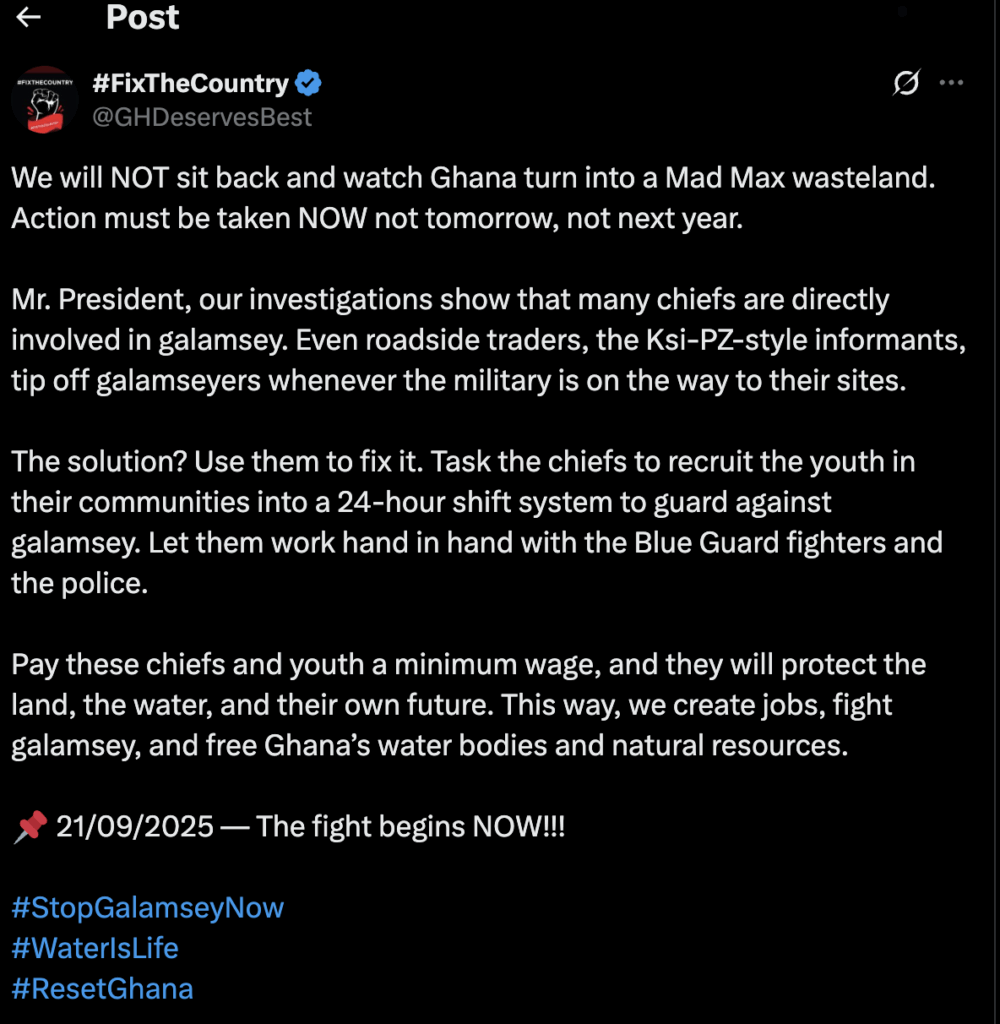The image size is (1000, 1024).
Task: Click the Post heading at top
Action: point(143,18)
